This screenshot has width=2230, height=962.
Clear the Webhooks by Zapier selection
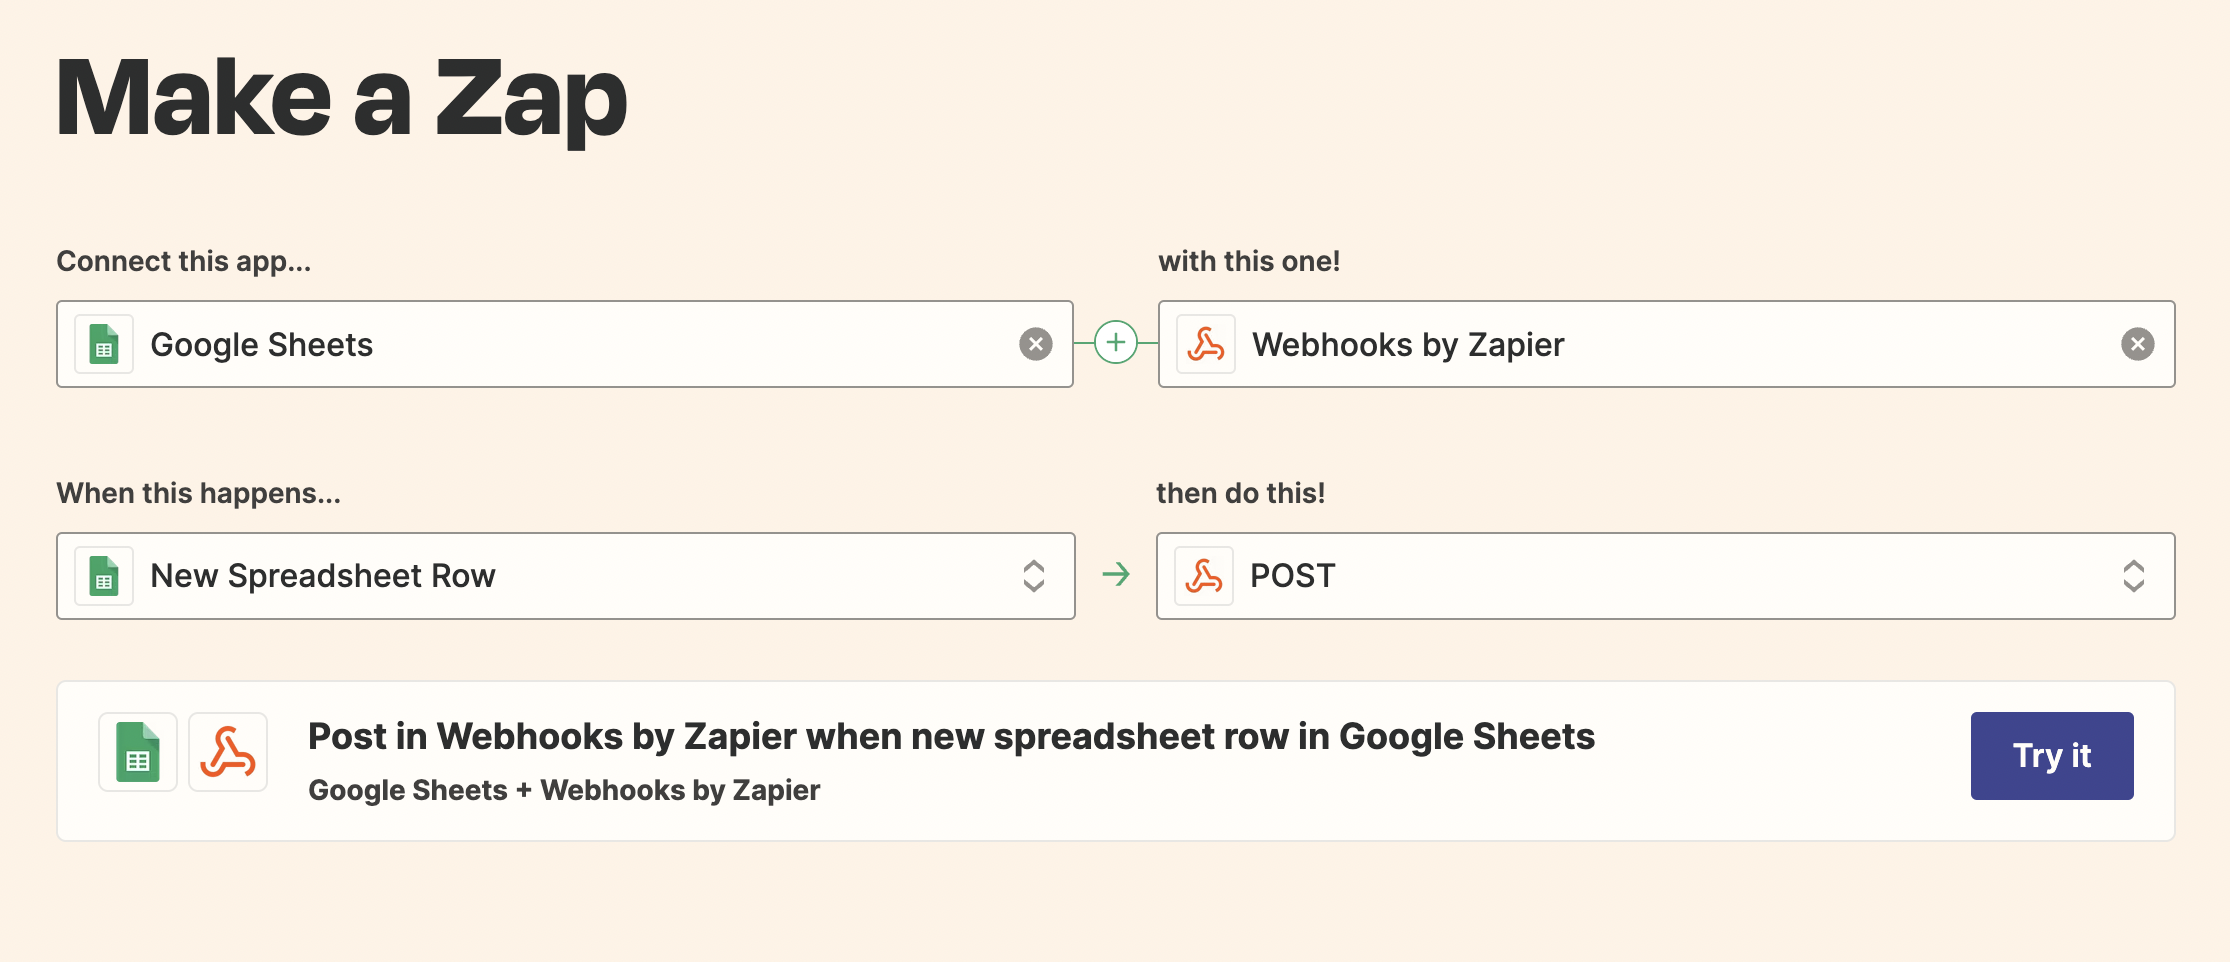click(2138, 344)
